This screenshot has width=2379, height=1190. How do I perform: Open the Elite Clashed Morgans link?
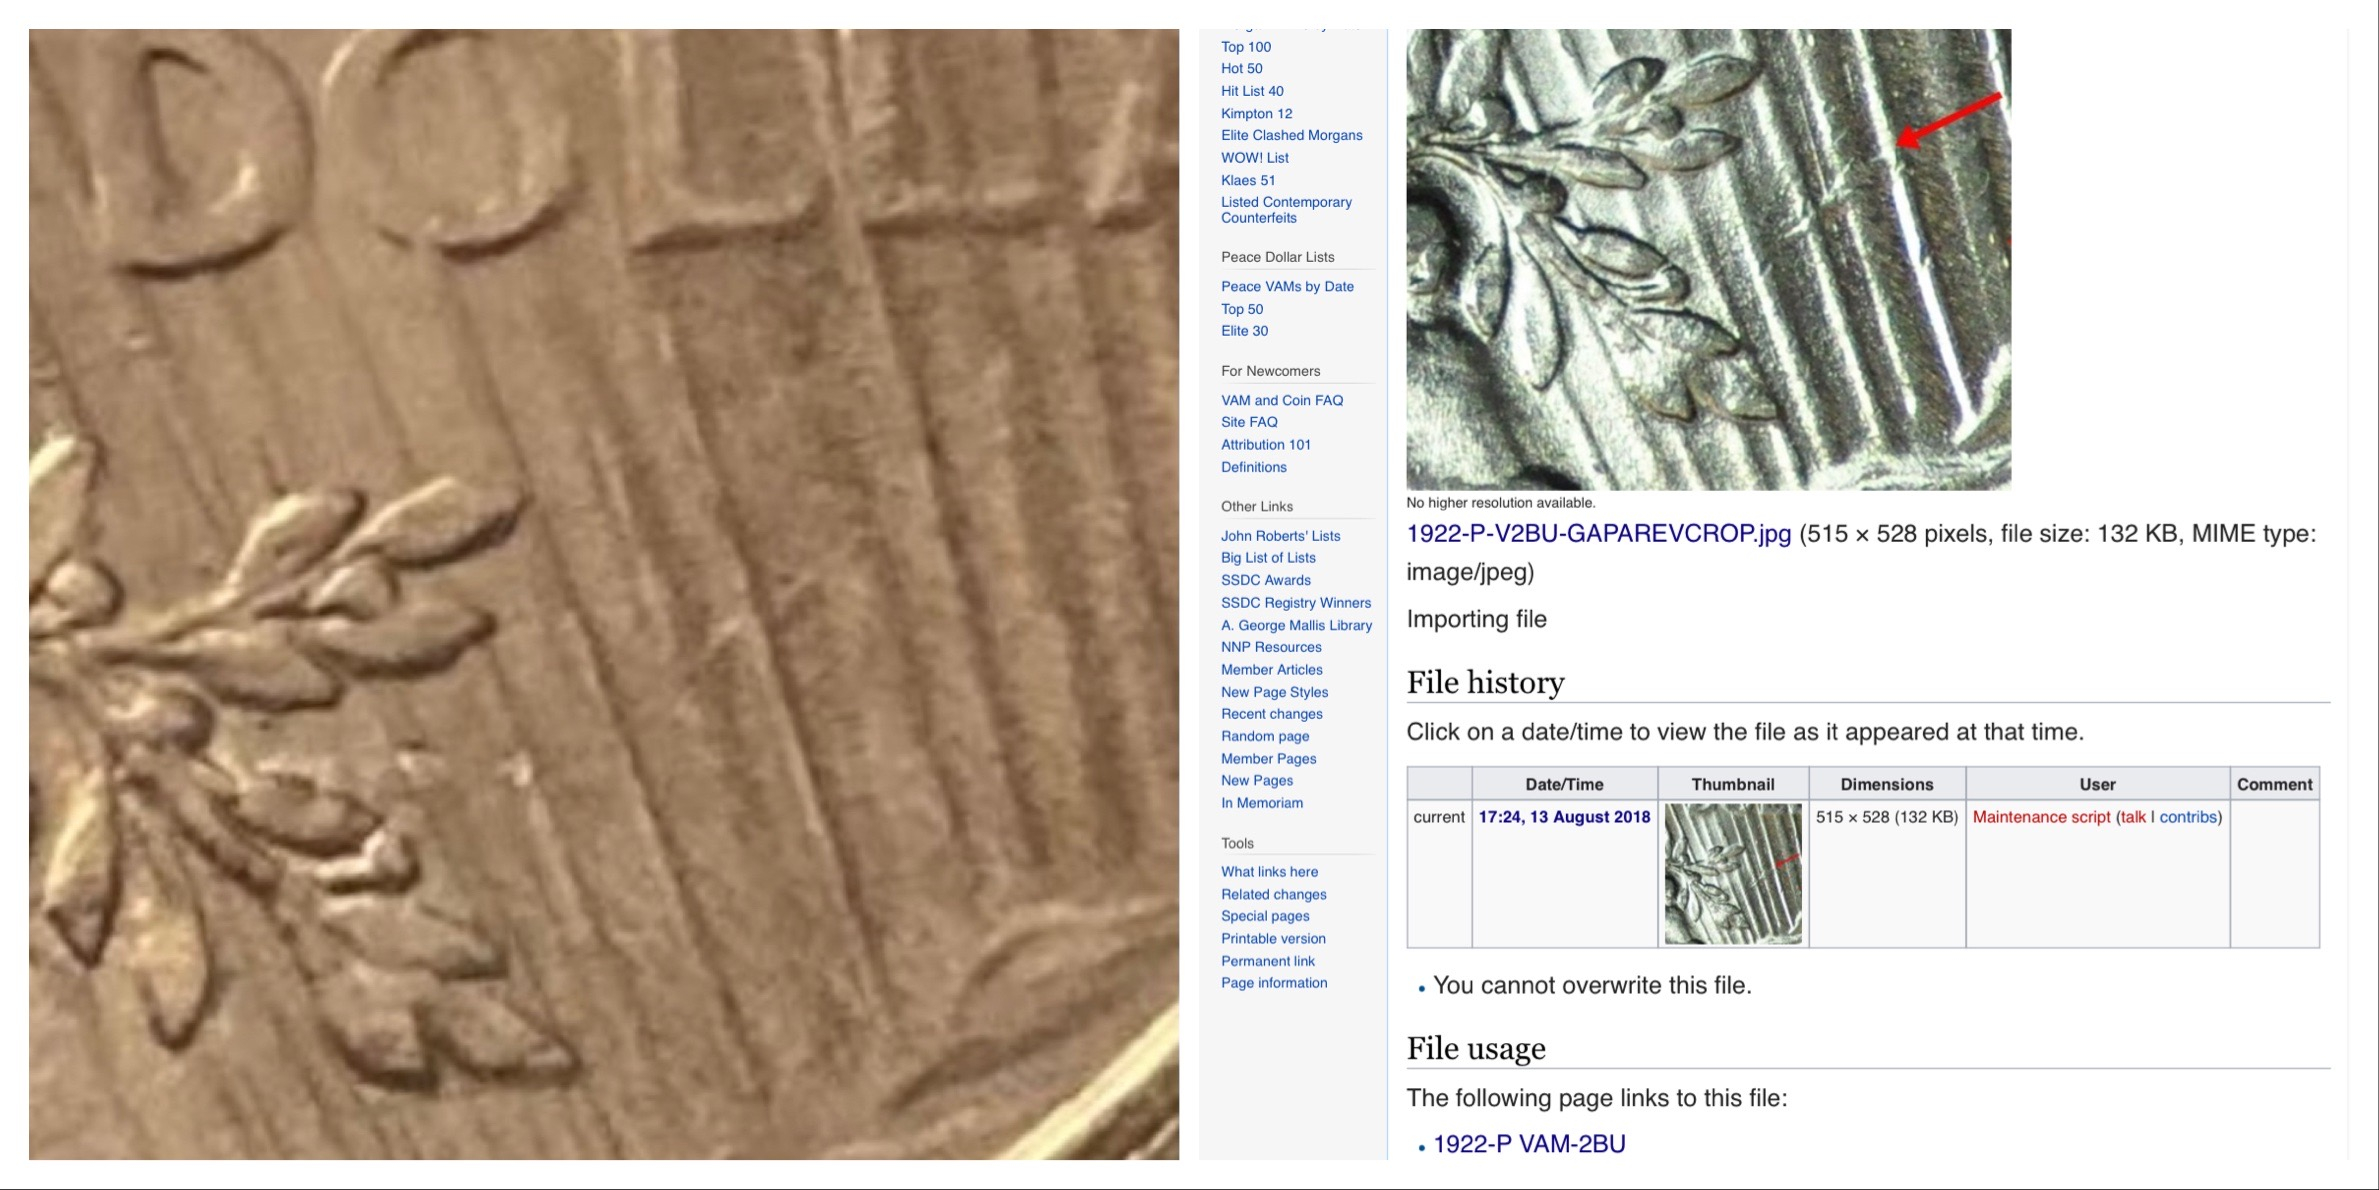click(1291, 136)
